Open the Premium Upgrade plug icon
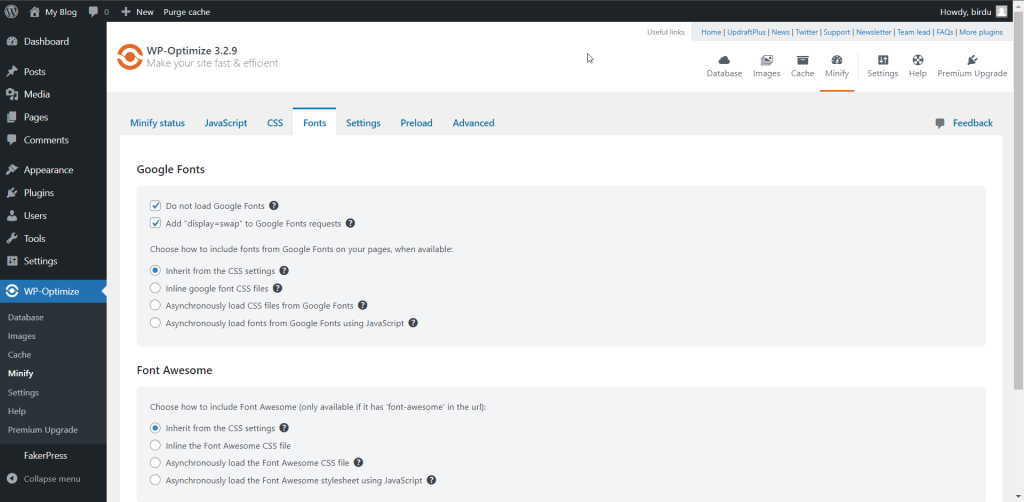Screen dimensions: 1024x502 coord(972,60)
